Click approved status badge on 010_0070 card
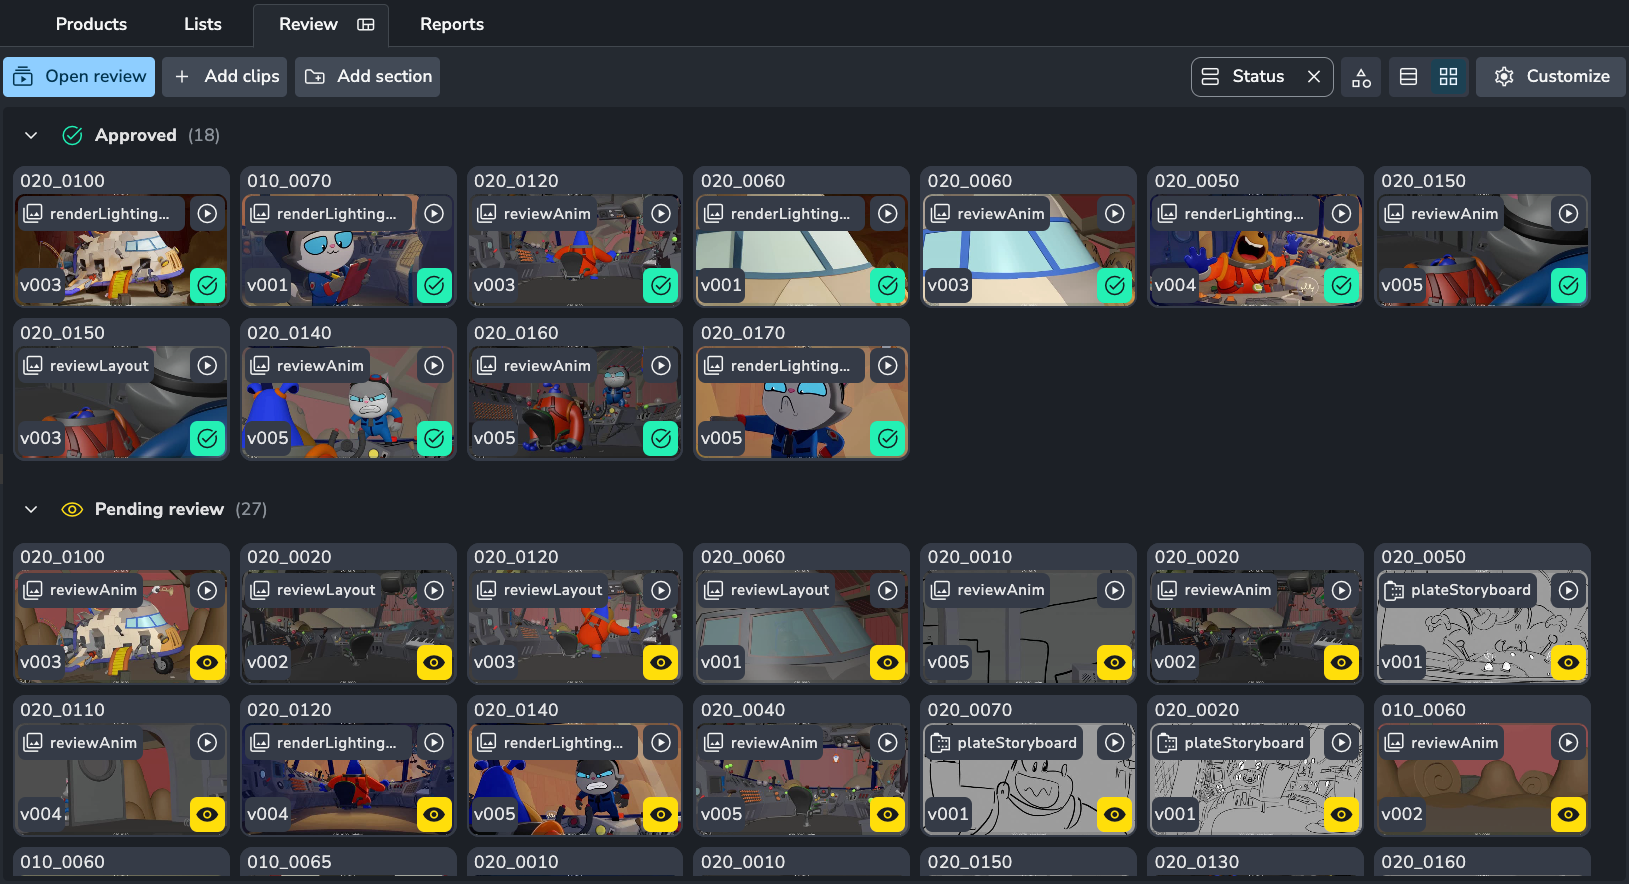 pyautogui.click(x=434, y=285)
